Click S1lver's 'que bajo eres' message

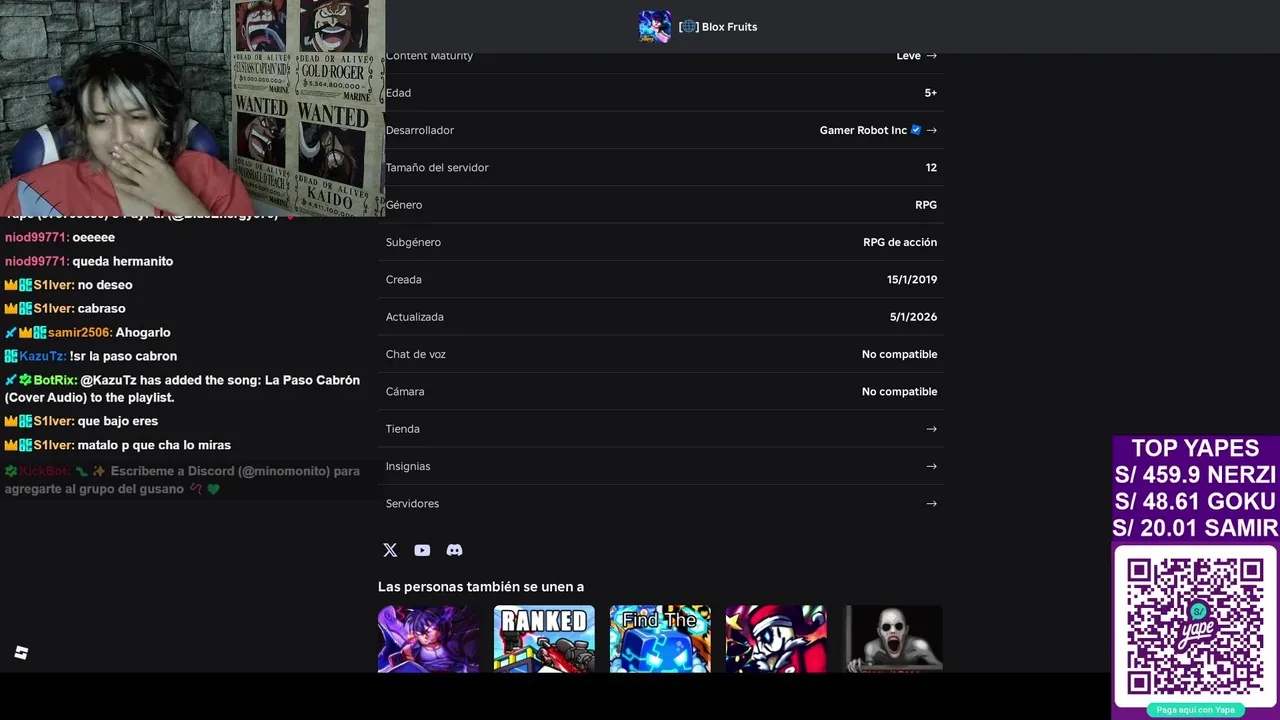point(118,421)
